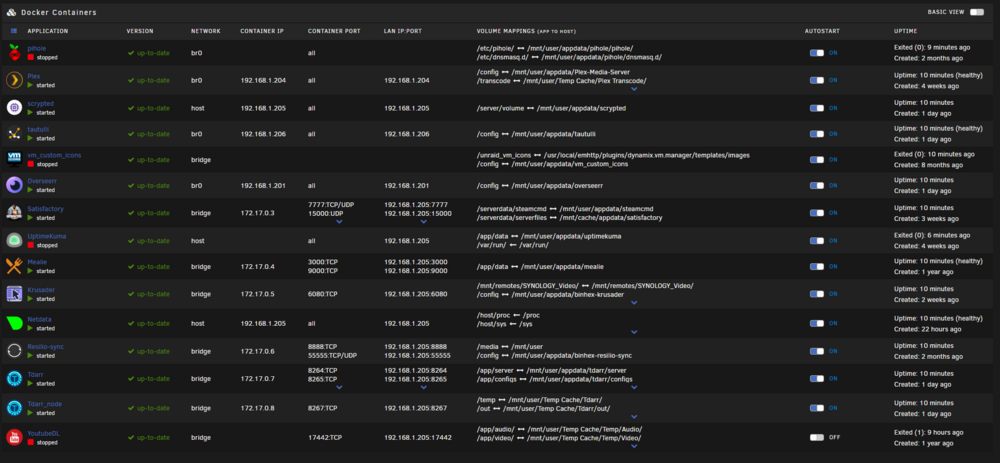1000x463 pixels.
Task: Click the Resilio-sync circular arrows icon
Action: pos(14,351)
